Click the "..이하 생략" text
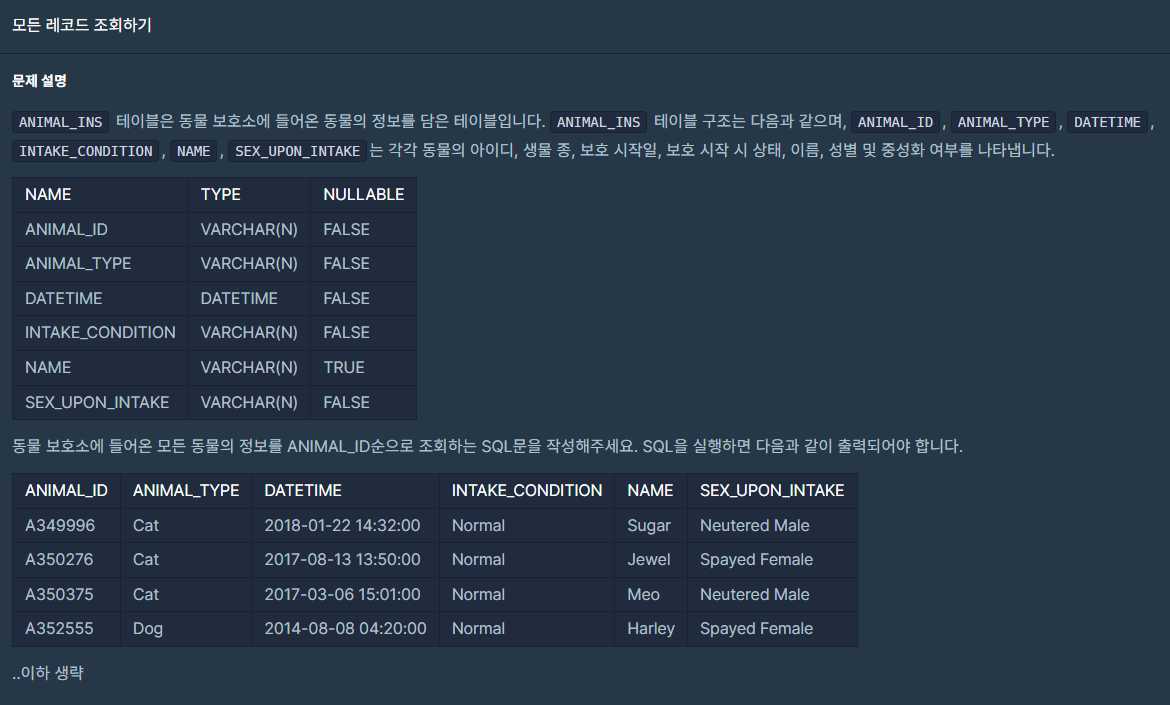This screenshot has height=705, width=1170. [48, 673]
